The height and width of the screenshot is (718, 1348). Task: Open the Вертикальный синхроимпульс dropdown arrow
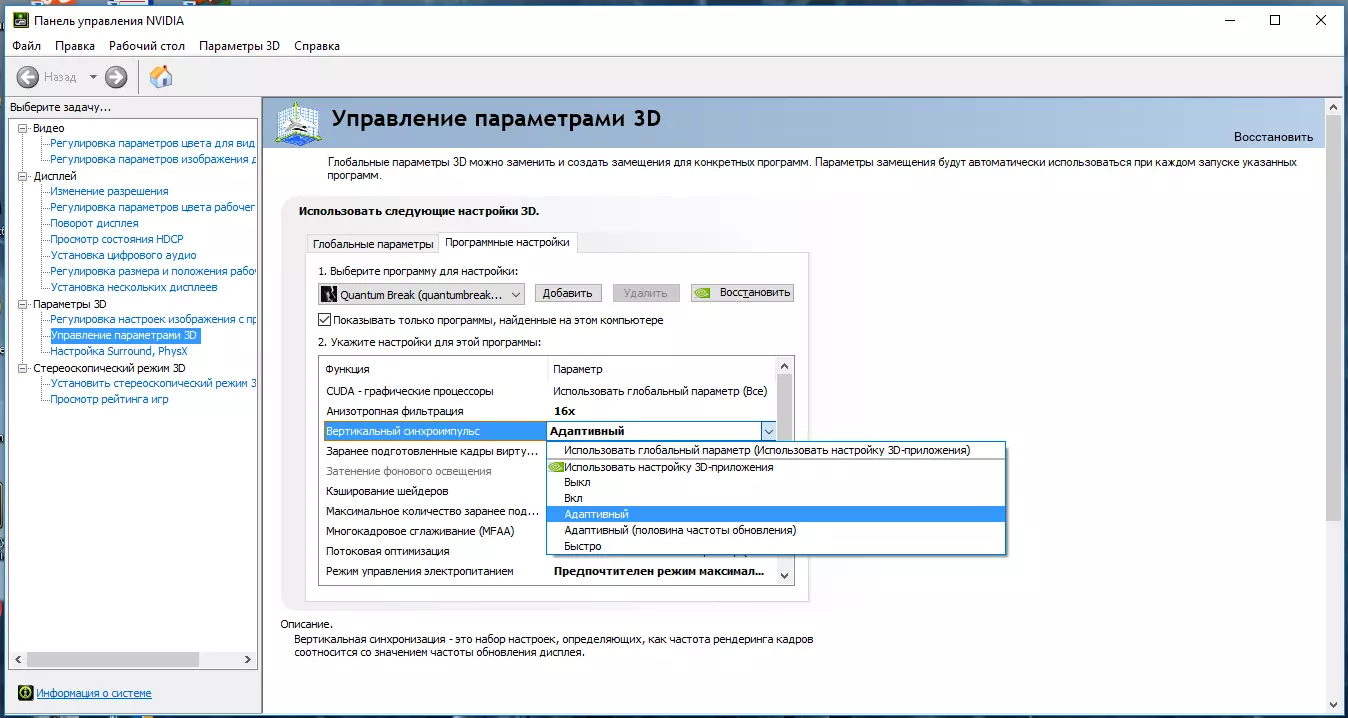click(768, 431)
